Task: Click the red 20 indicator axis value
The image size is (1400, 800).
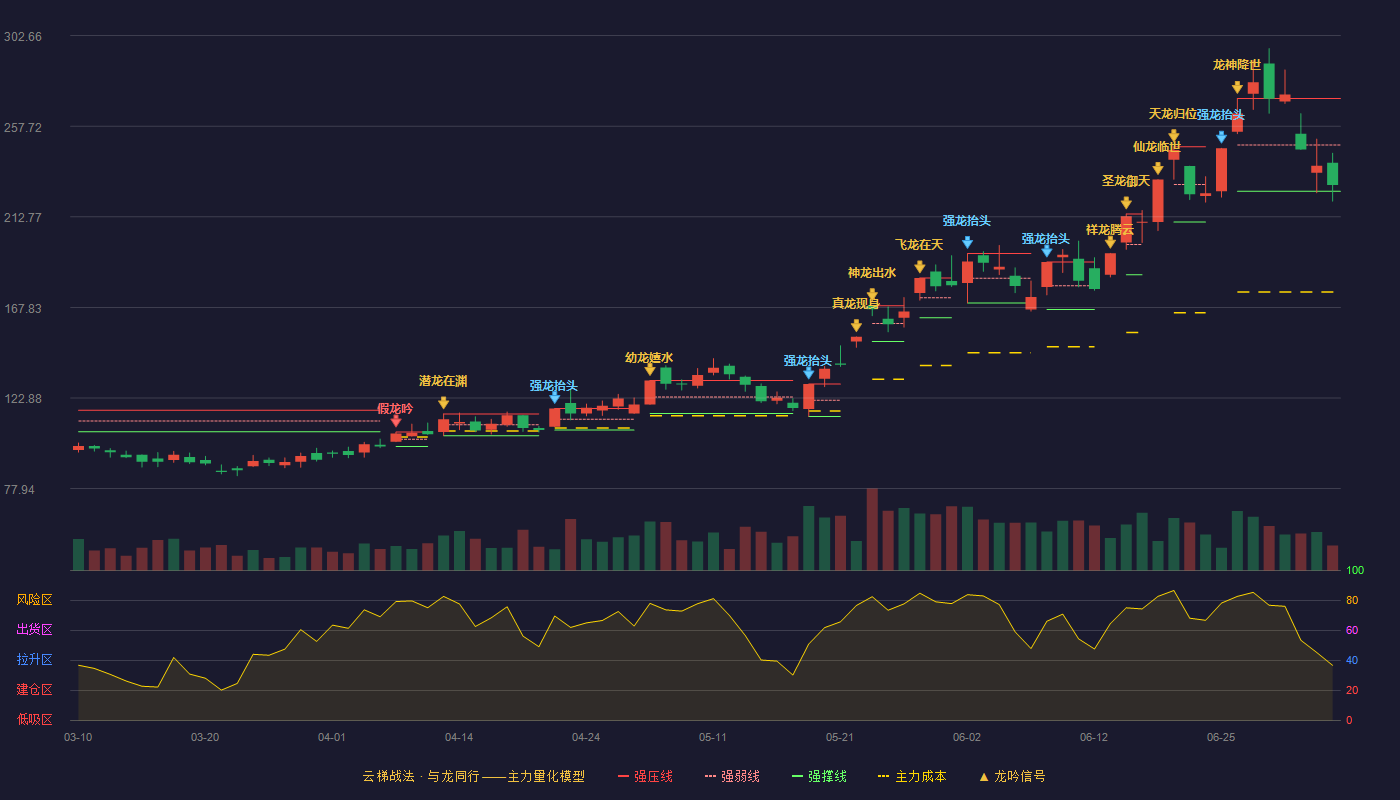Action: (1352, 690)
